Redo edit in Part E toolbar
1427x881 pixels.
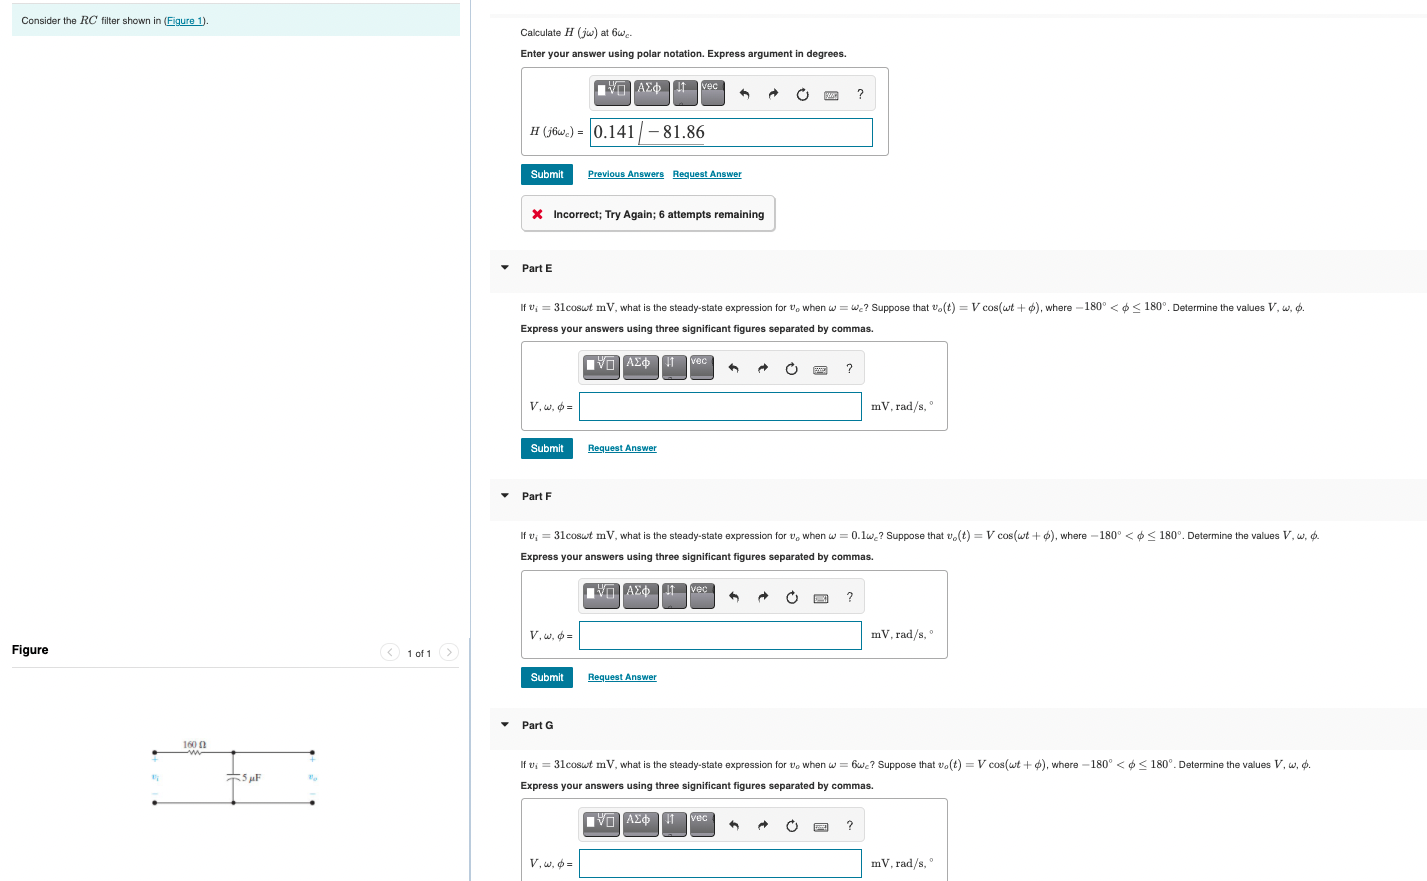pos(762,369)
